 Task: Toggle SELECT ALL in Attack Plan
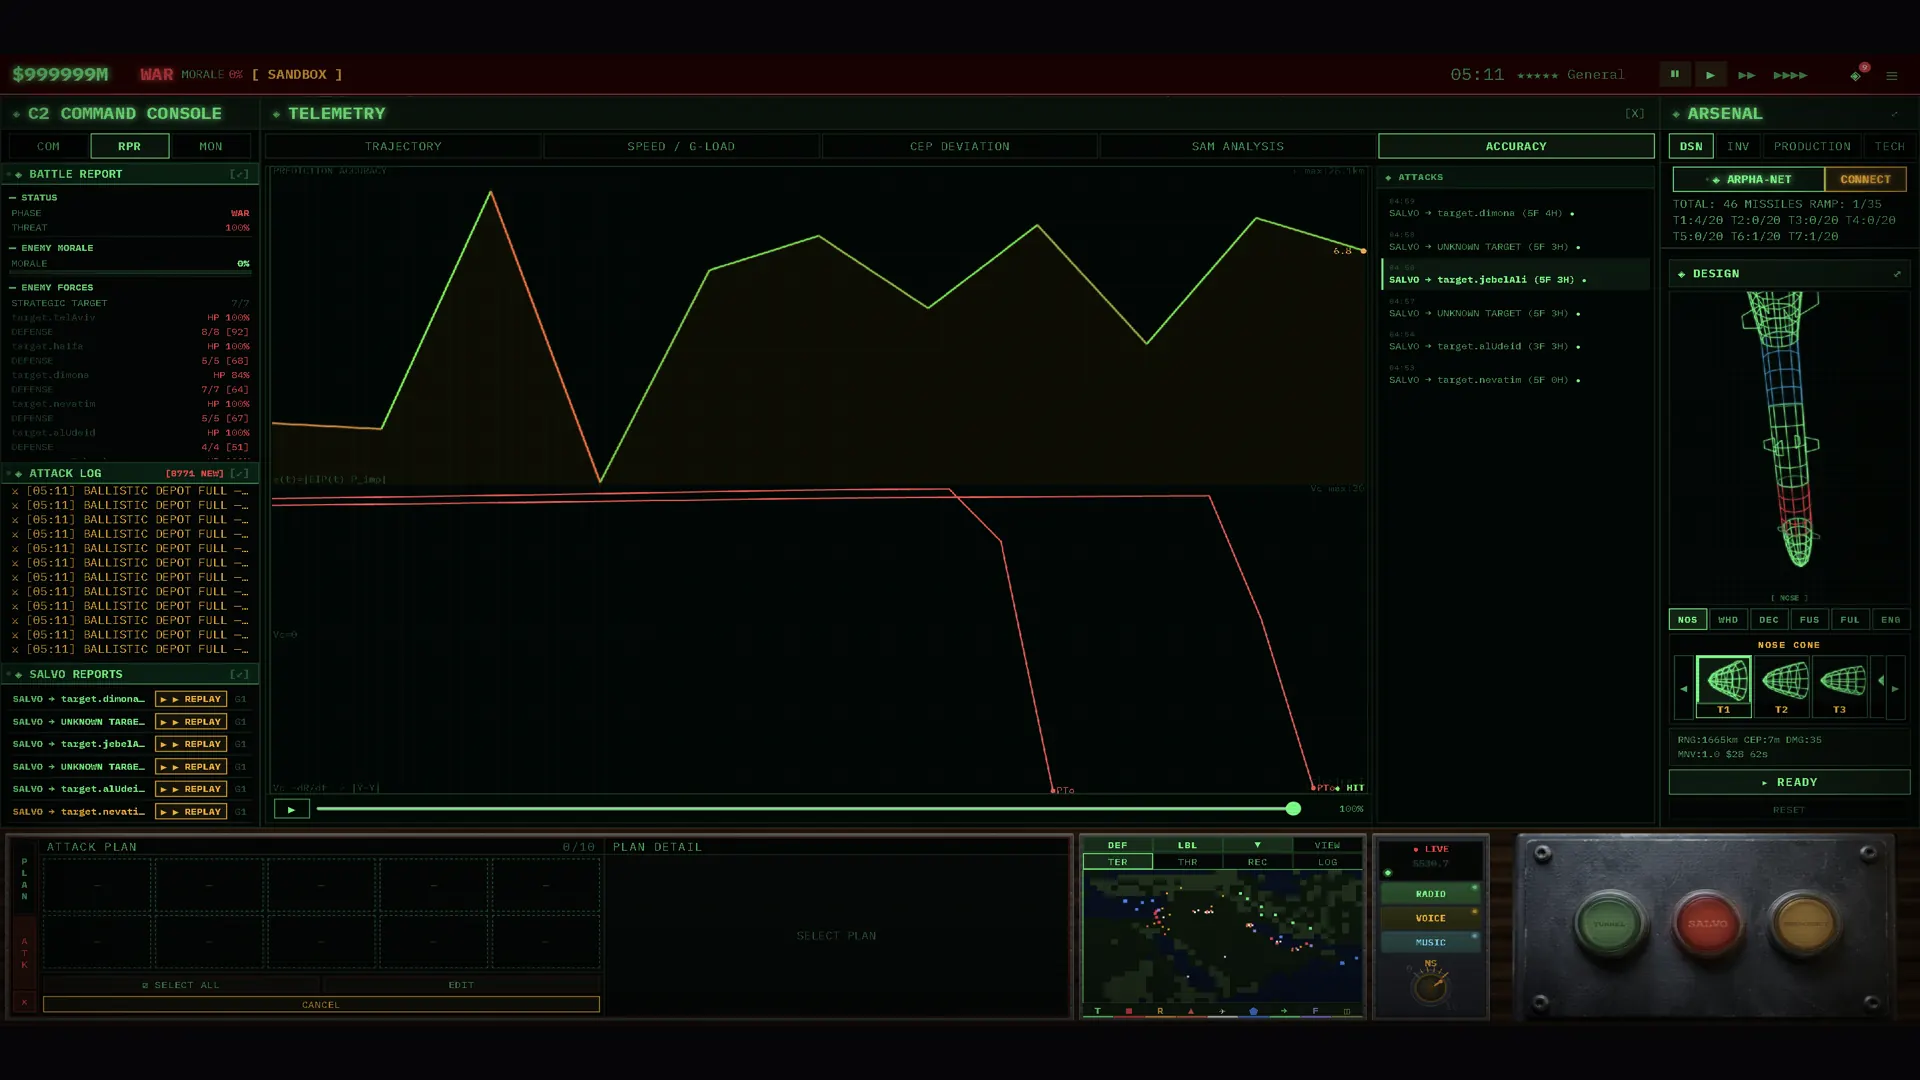pos(181,985)
